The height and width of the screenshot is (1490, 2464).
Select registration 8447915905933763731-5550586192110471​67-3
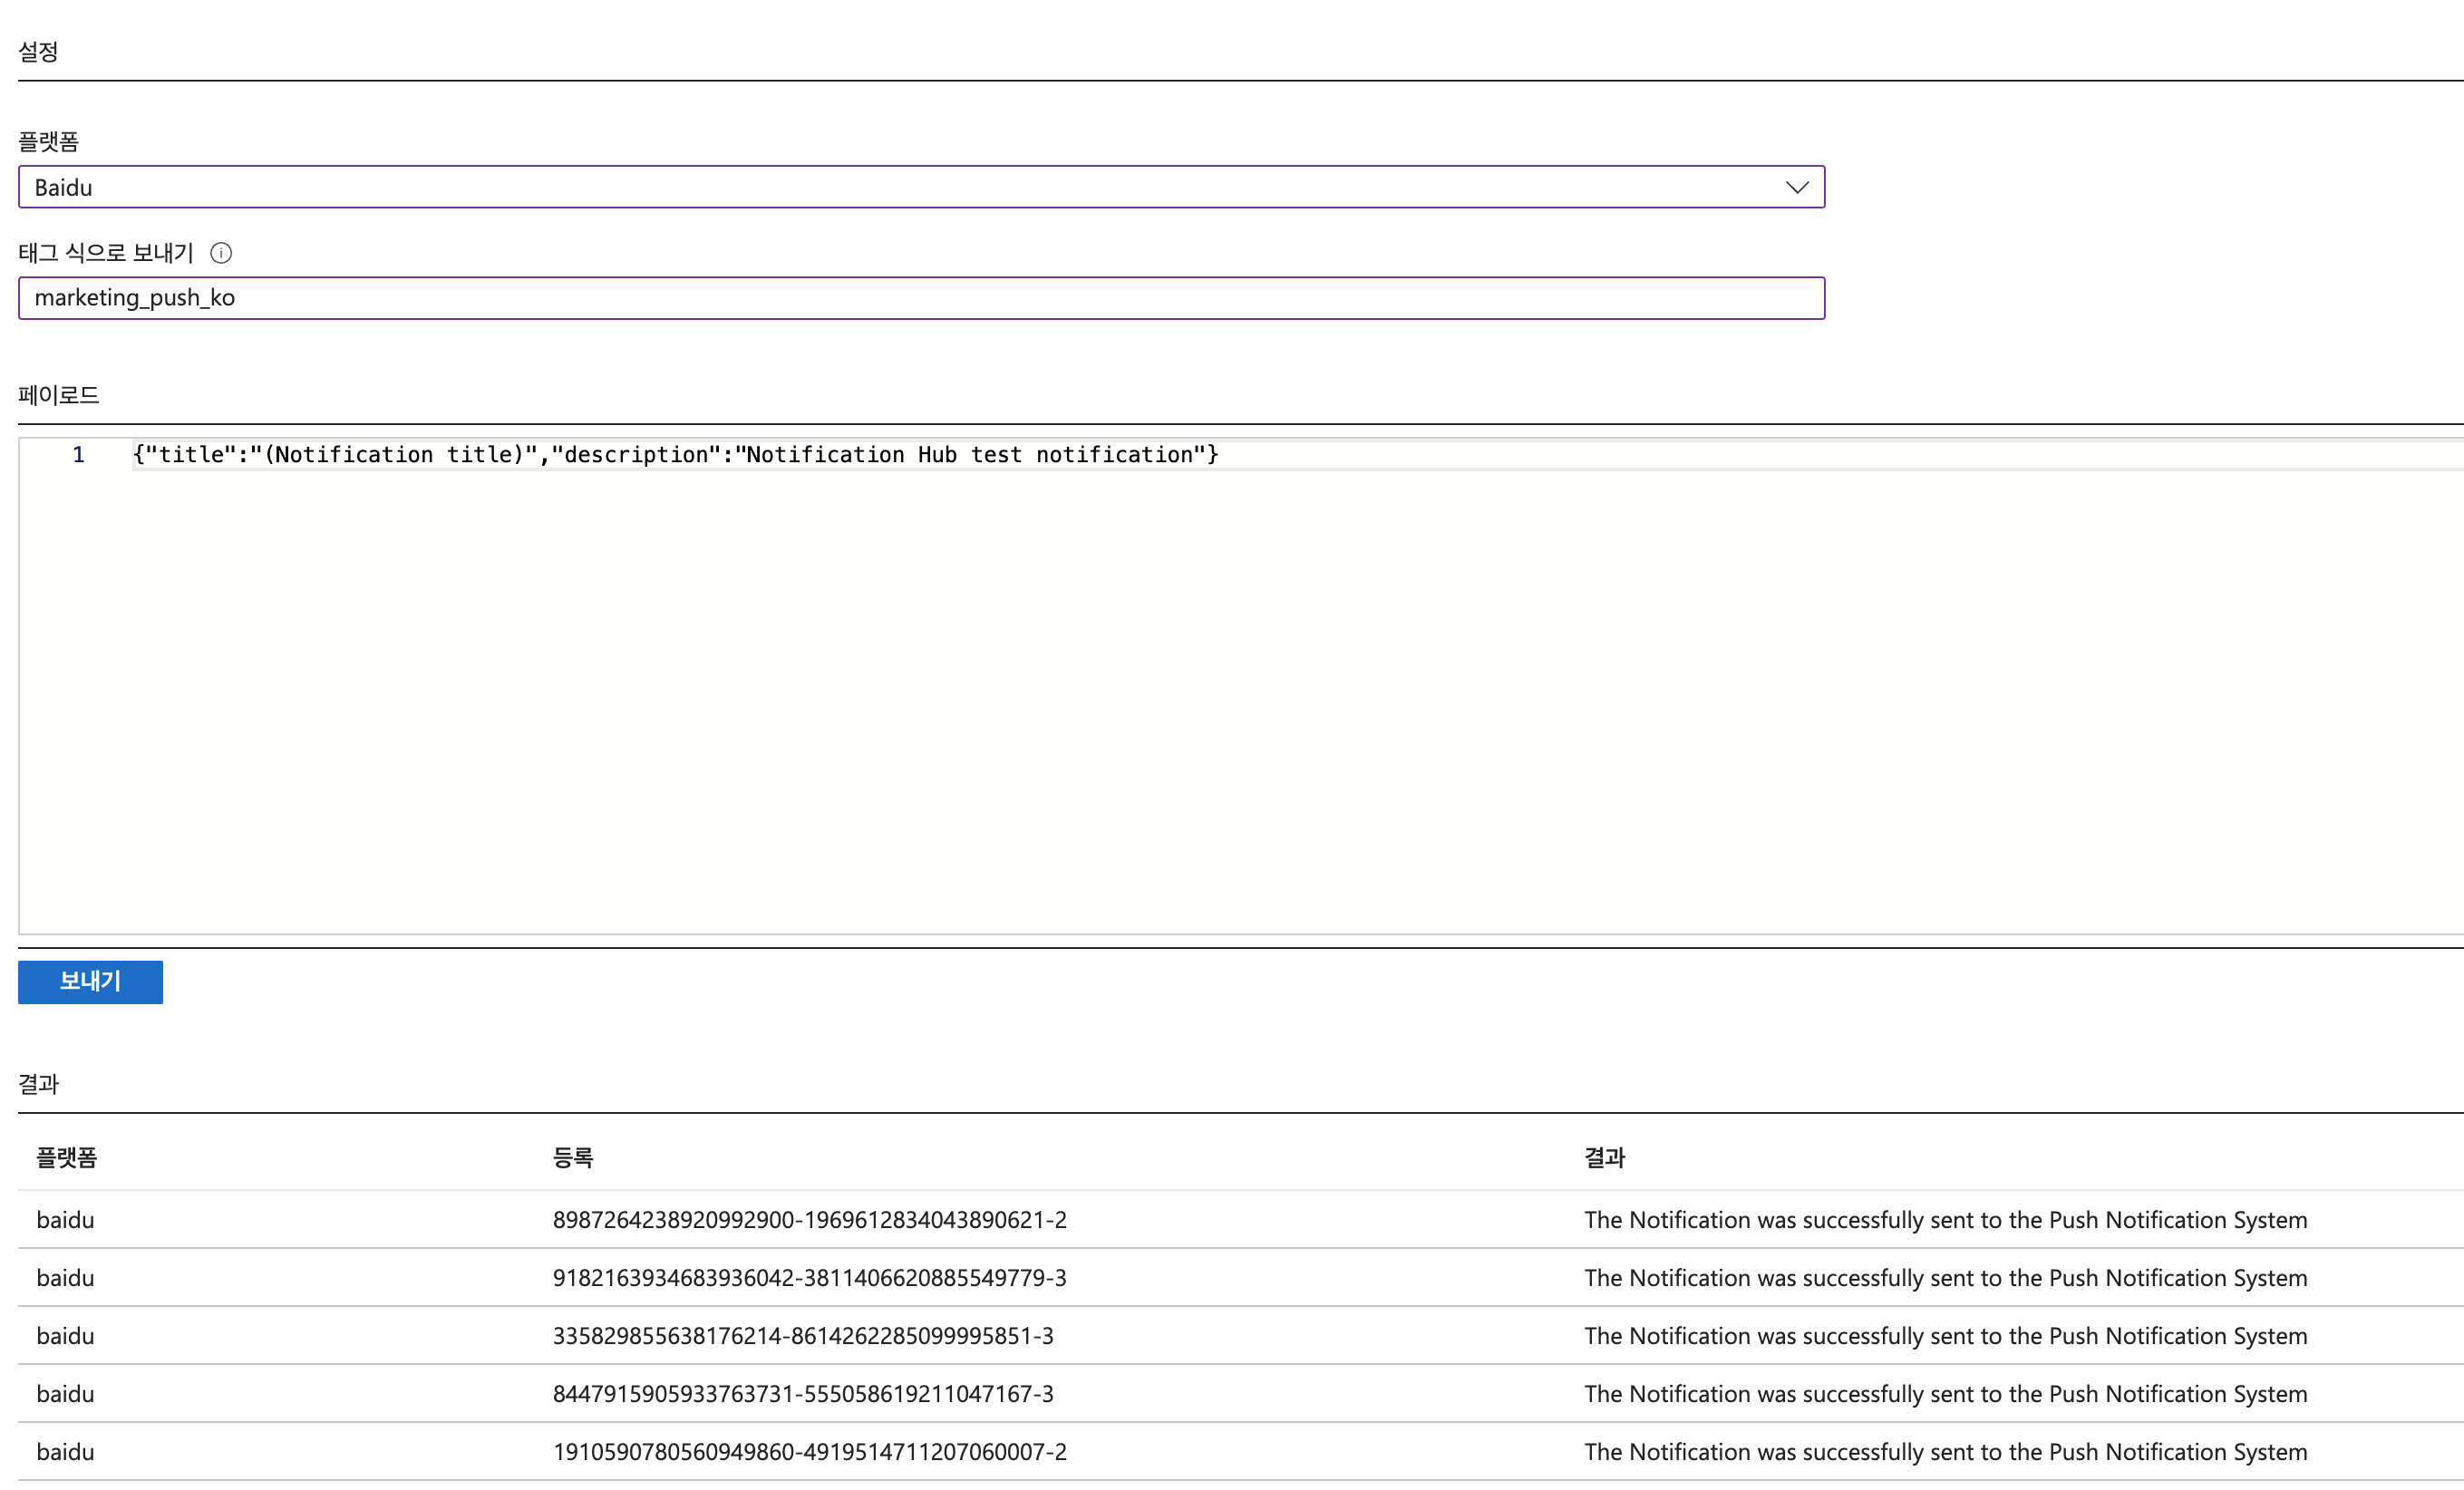(x=803, y=1394)
